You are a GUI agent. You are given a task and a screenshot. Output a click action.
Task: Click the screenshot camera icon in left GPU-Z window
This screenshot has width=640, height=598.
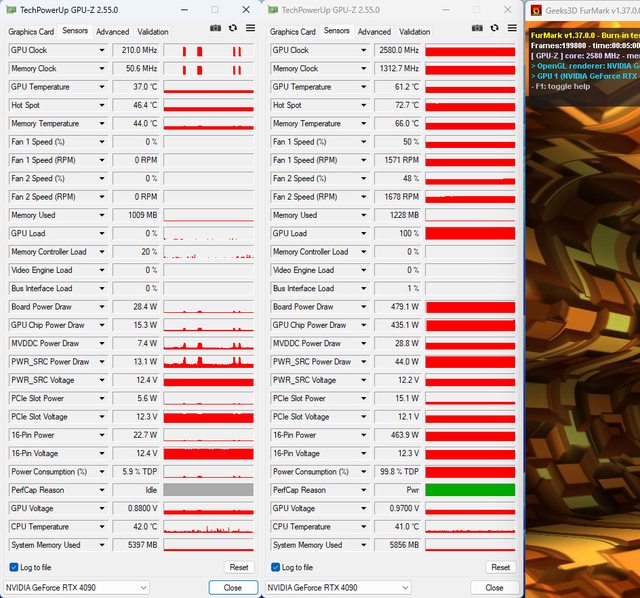coord(215,30)
